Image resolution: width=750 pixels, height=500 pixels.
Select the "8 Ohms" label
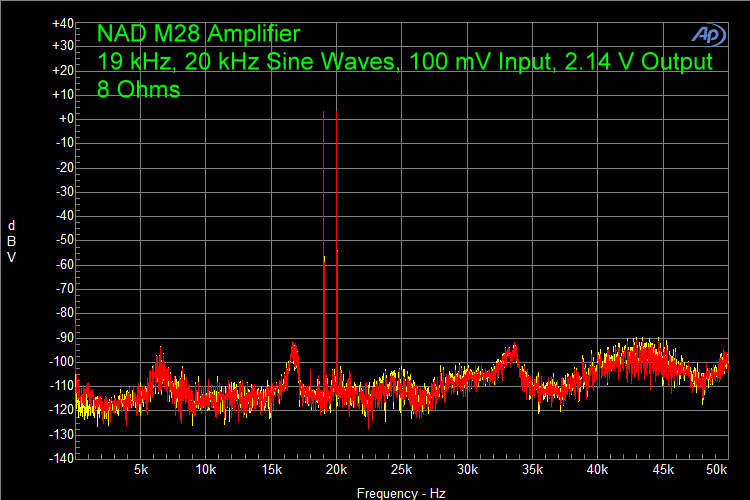click(x=138, y=89)
